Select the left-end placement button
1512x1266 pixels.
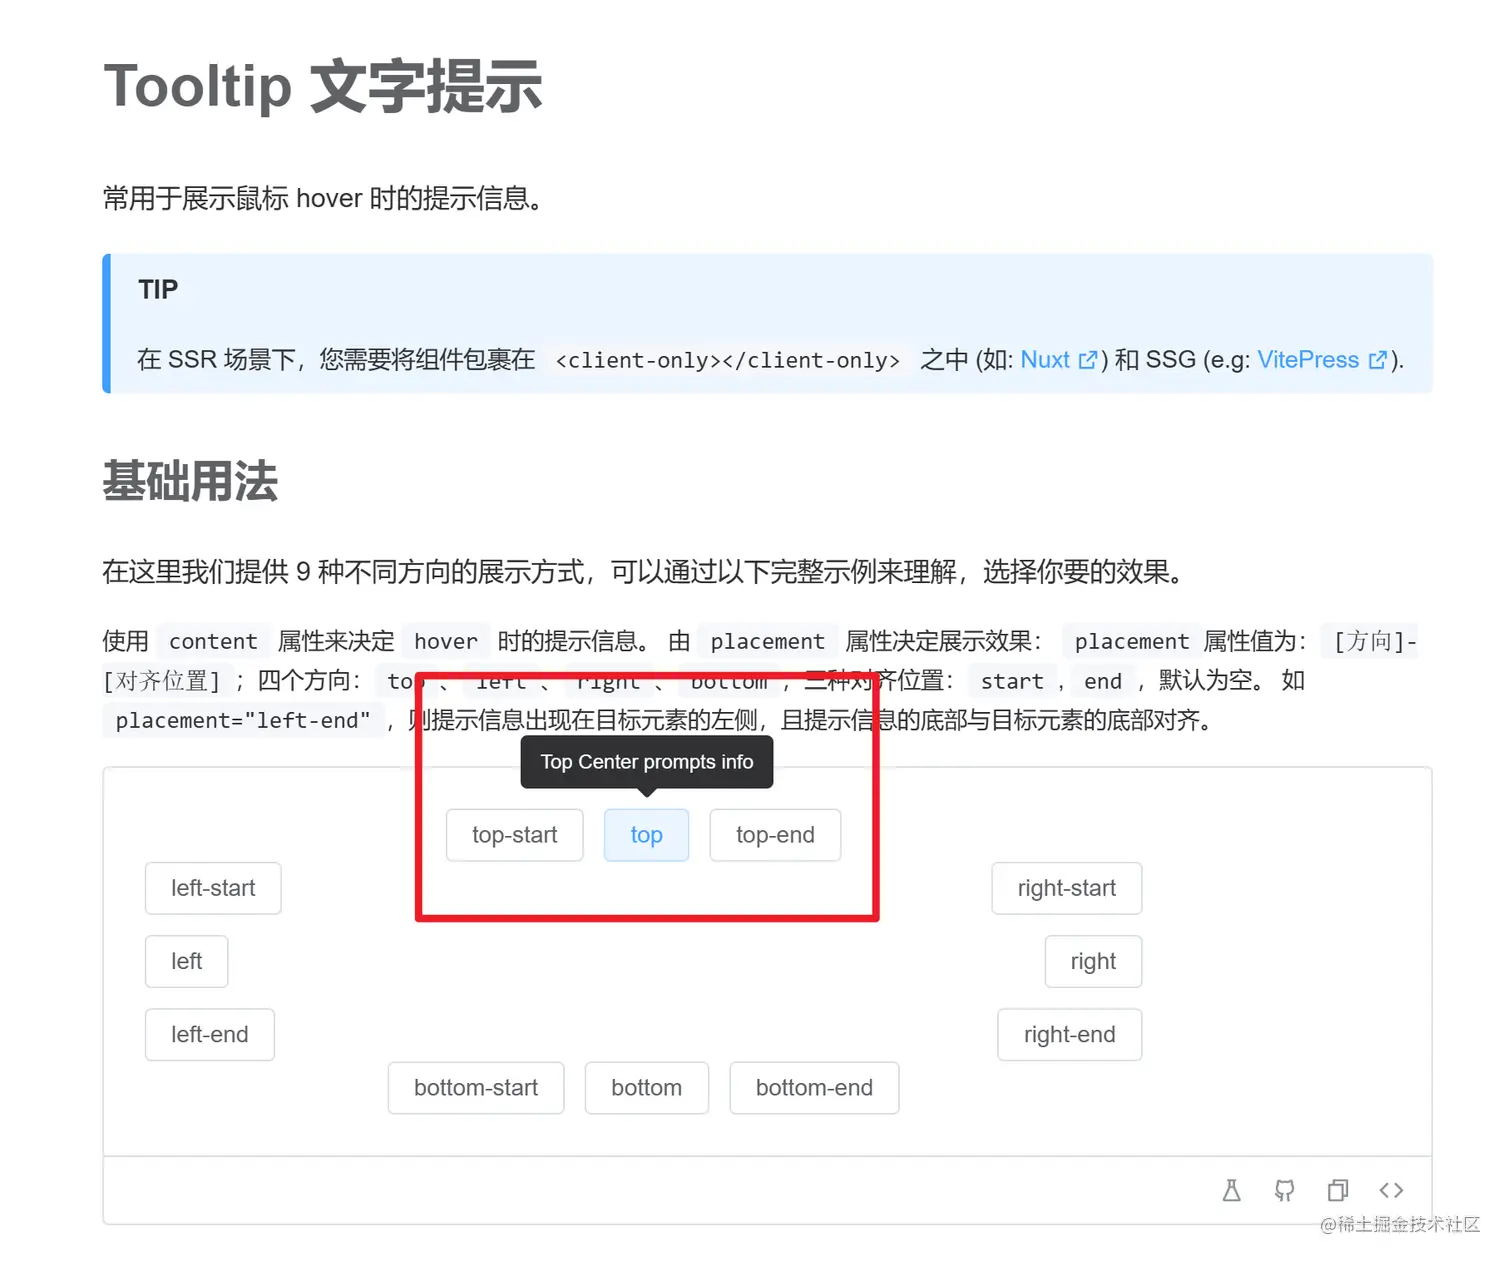pyautogui.click(x=209, y=1034)
